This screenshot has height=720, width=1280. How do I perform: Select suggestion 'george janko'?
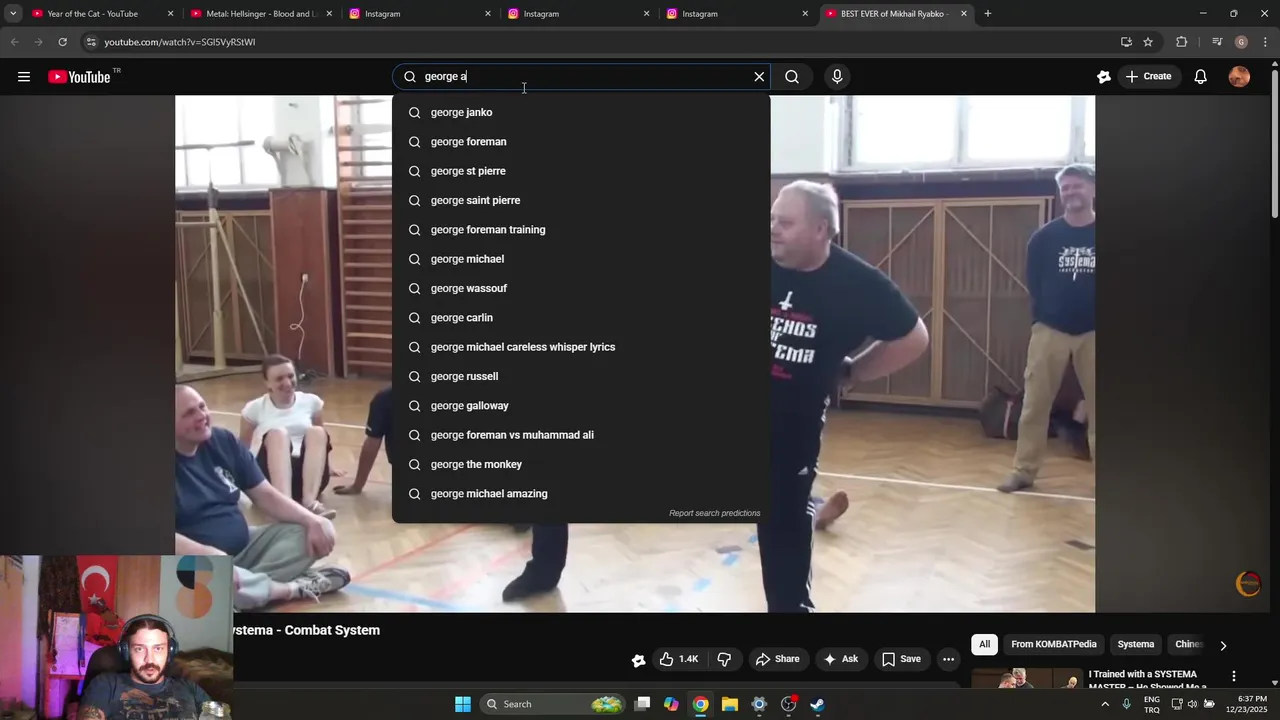[x=581, y=112]
